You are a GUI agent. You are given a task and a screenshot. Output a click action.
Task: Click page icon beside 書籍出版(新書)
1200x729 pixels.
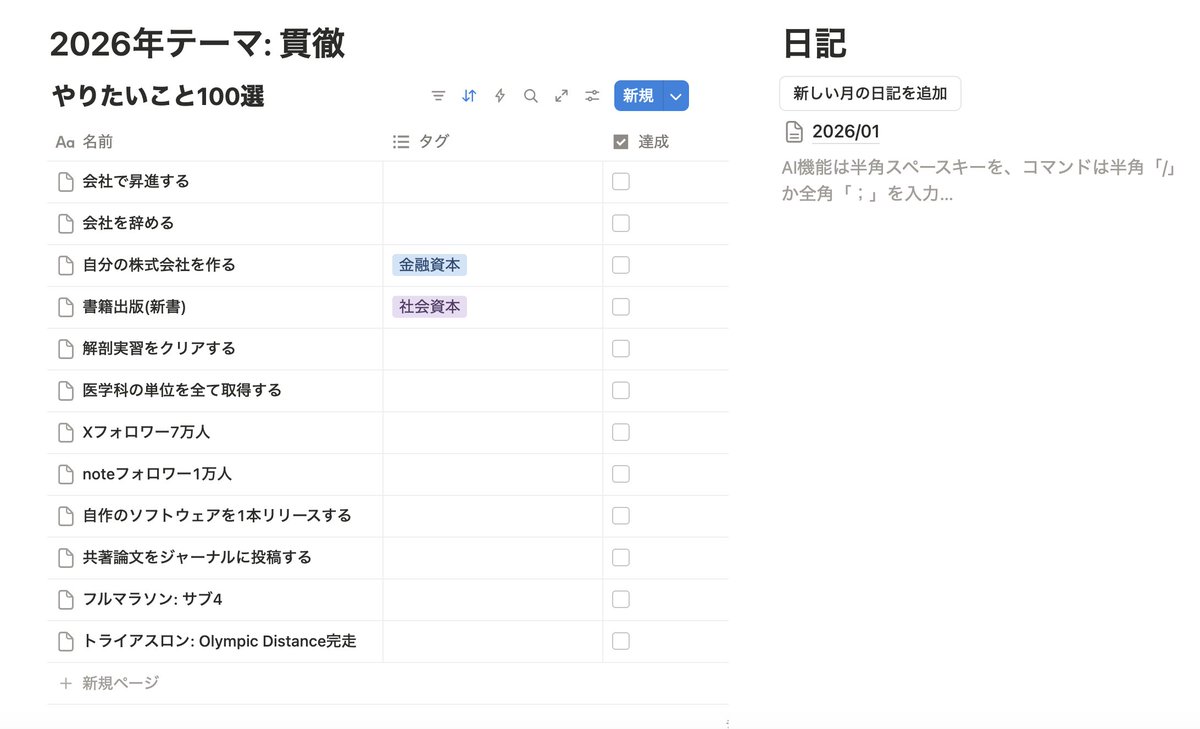[66, 307]
